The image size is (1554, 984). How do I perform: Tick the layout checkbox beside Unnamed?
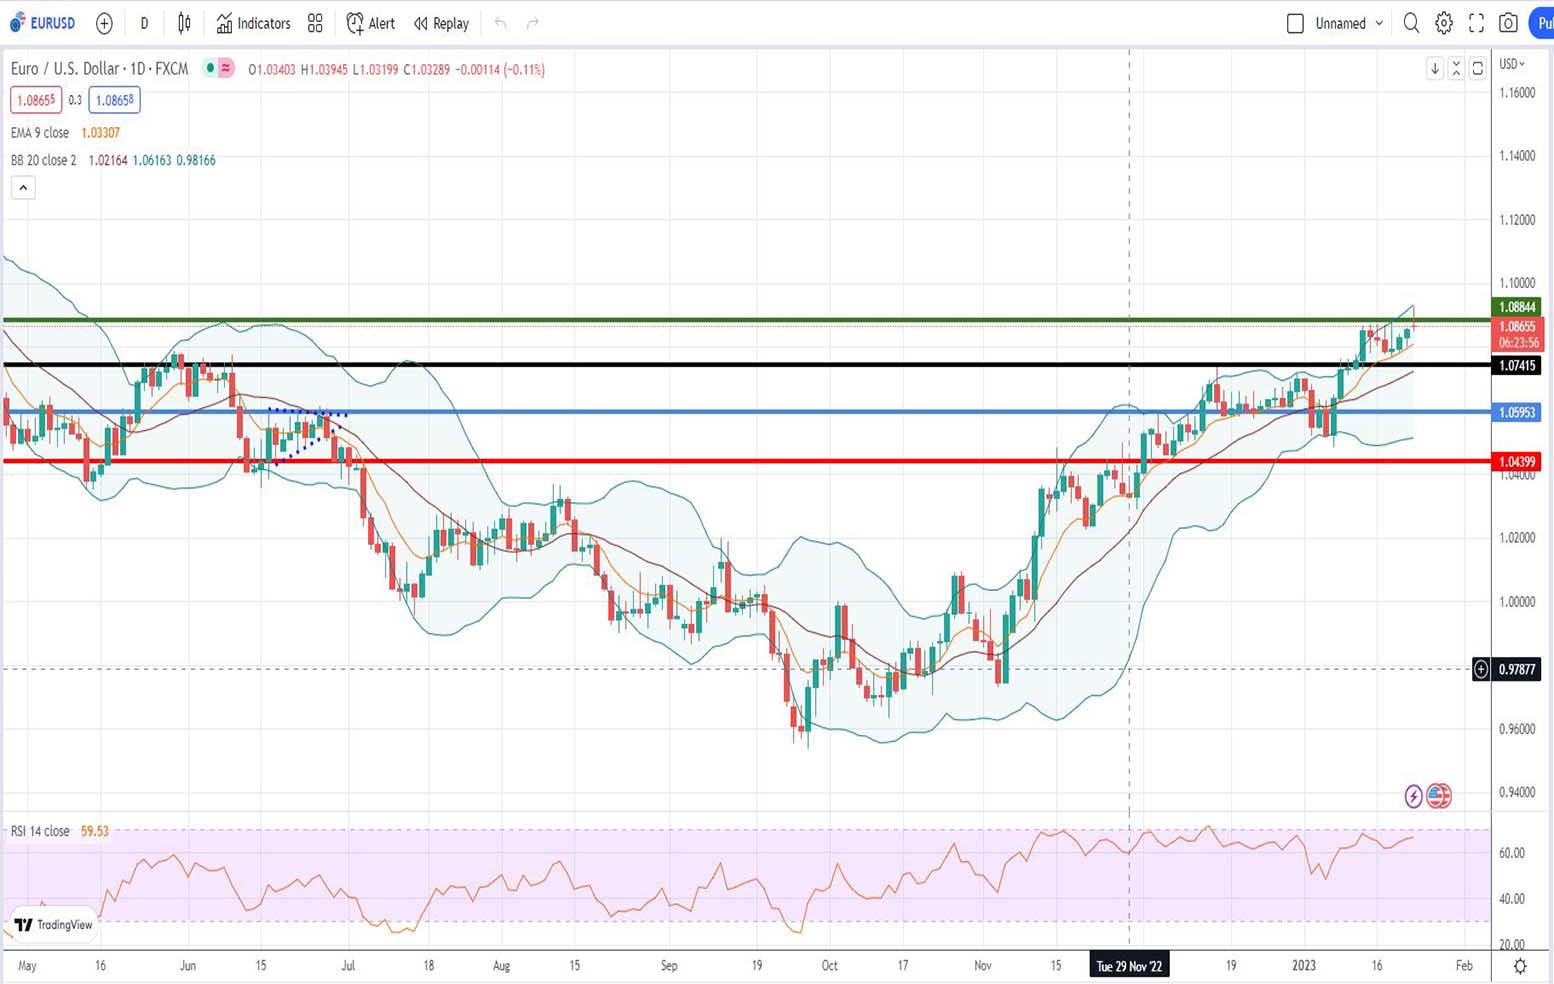pos(1295,23)
